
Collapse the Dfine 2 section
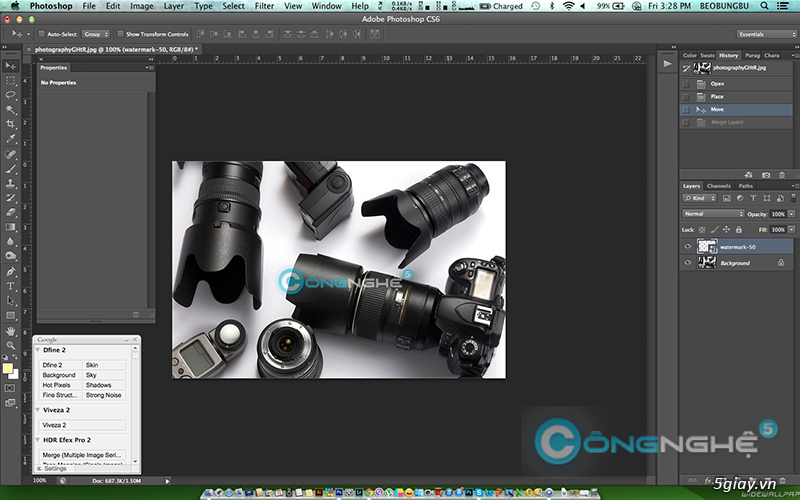tap(38, 351)
